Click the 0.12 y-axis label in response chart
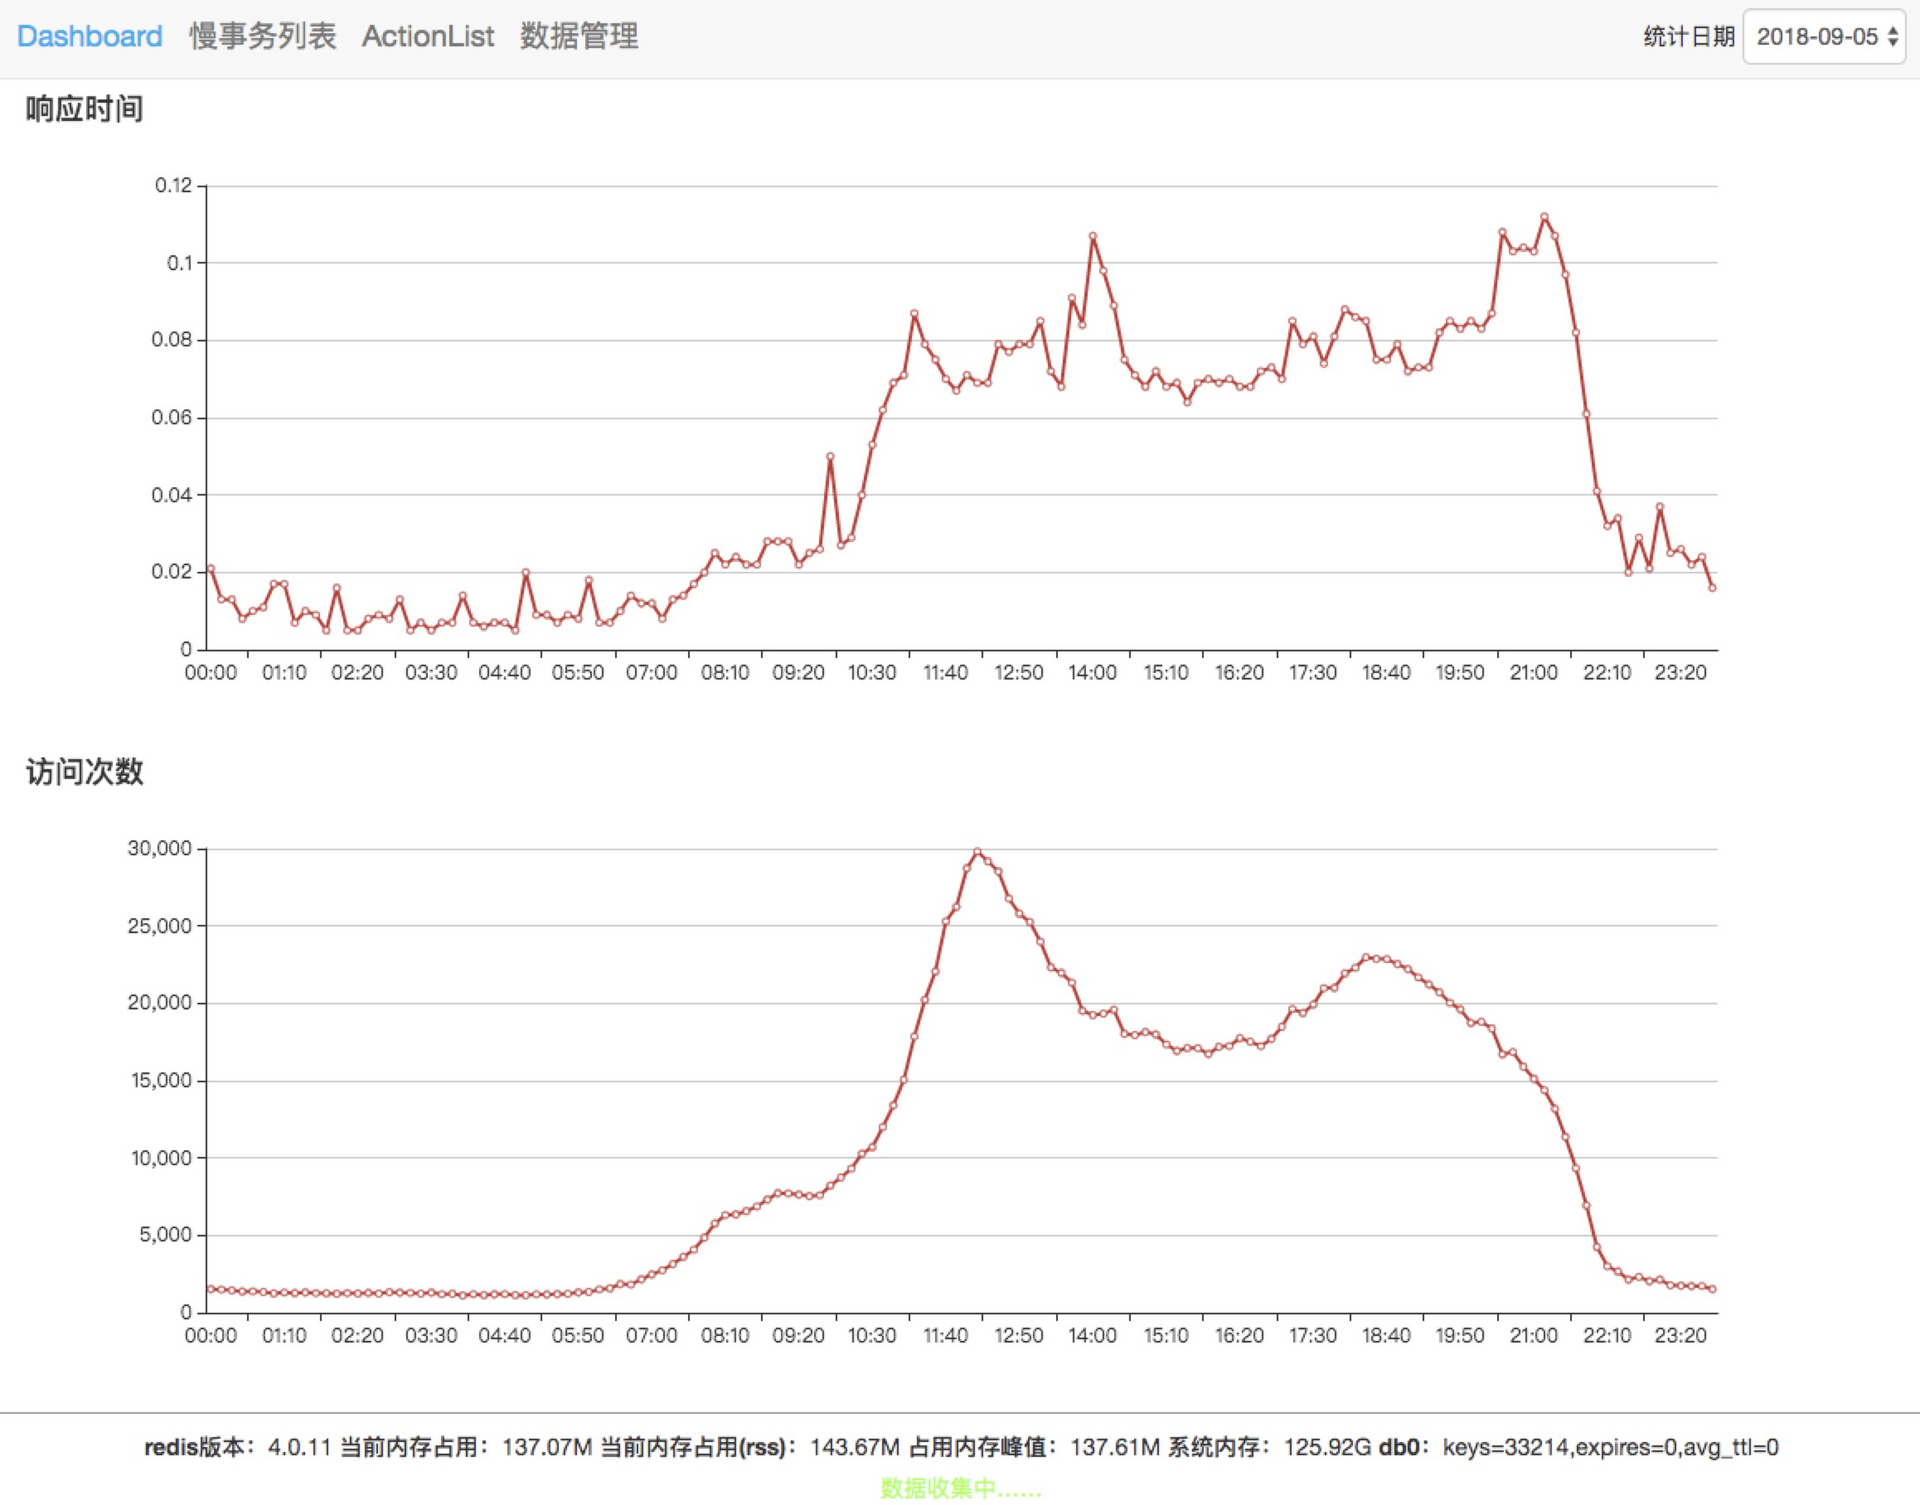 pyautogui.click(x=173, y=185)
